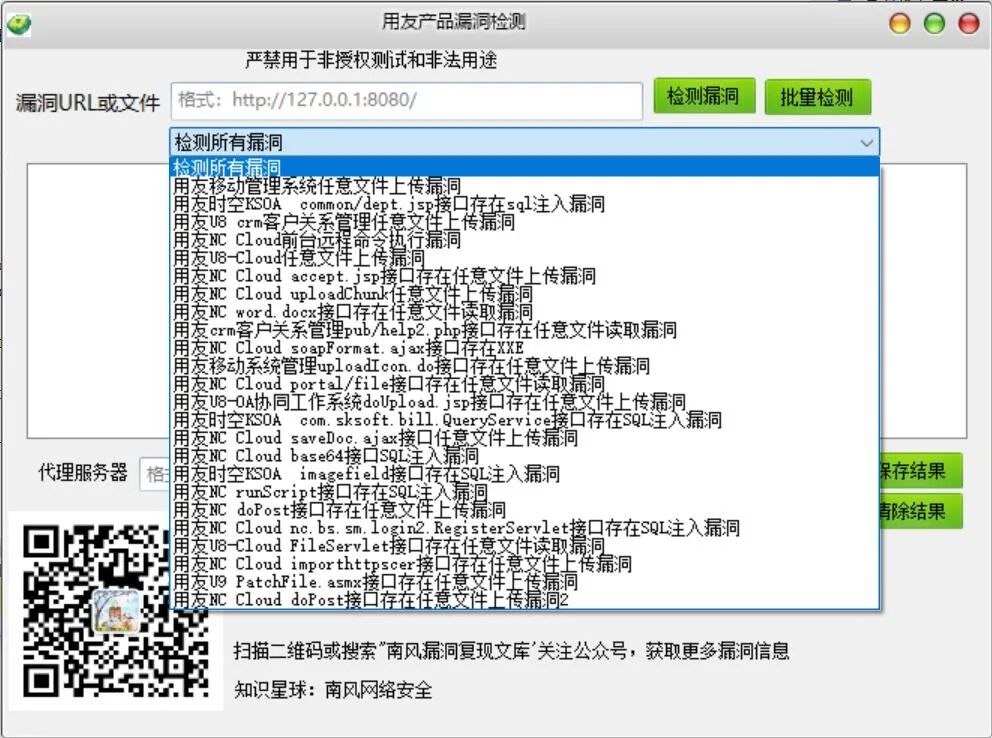Choose U8-Cloud FileServlet file read option
This screenshot has height=738, width=992.
pos(524,545)
